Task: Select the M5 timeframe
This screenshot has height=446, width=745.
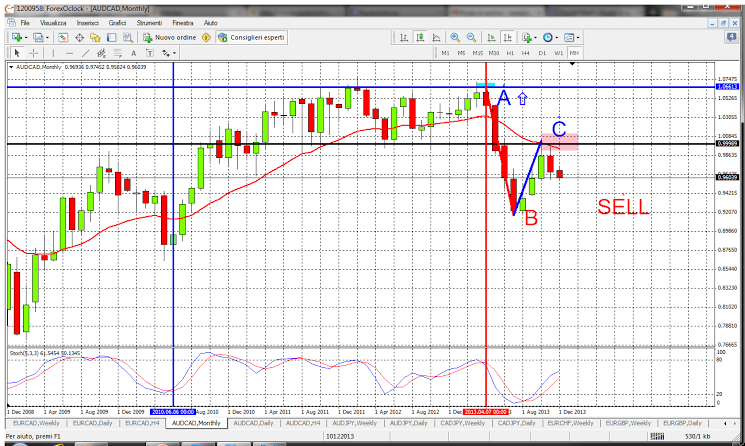Action: point(461,53)
